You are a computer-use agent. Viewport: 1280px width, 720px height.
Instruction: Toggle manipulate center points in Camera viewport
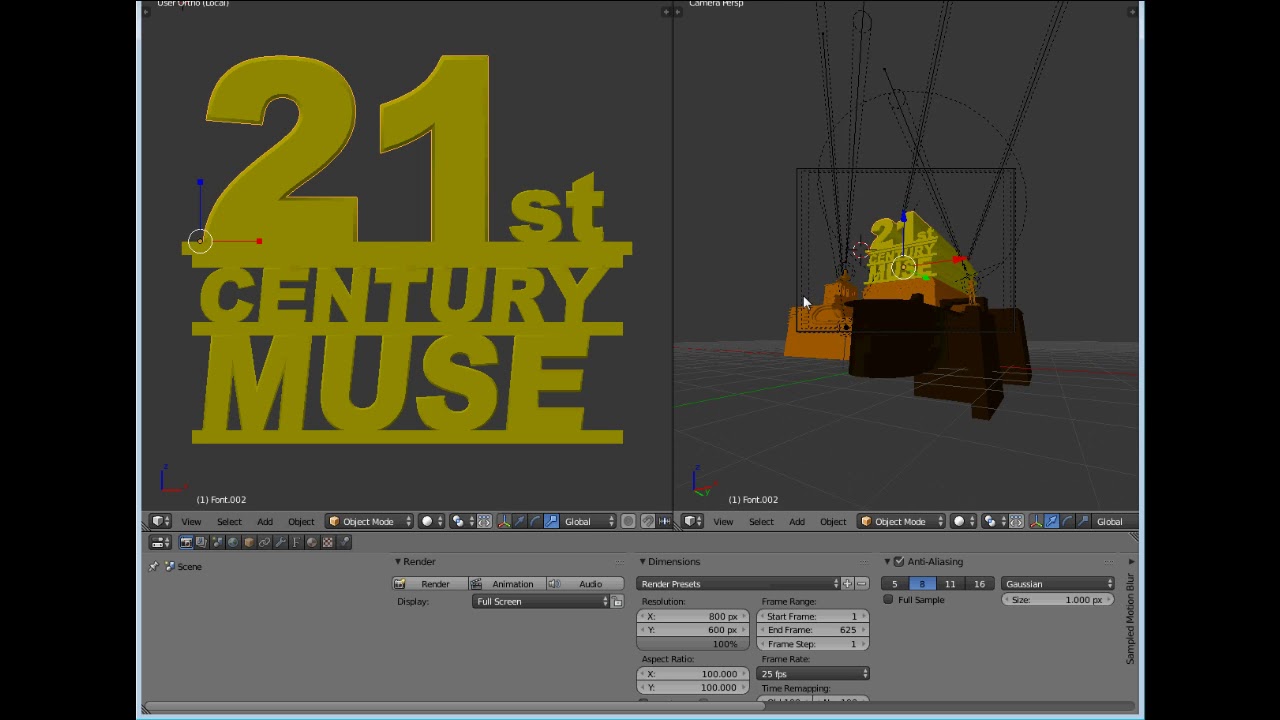pos(1016,521)
